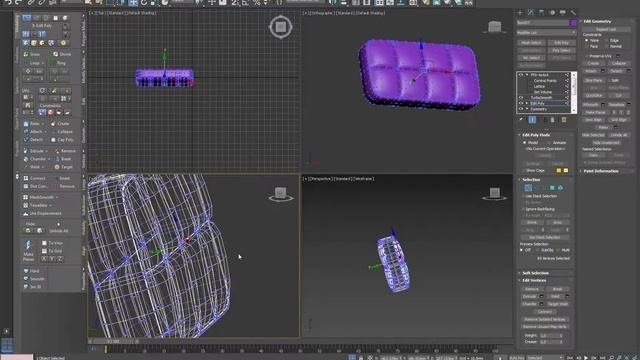Click the Poly Select modifier button
640x360 pixels.
coord(562,51)
